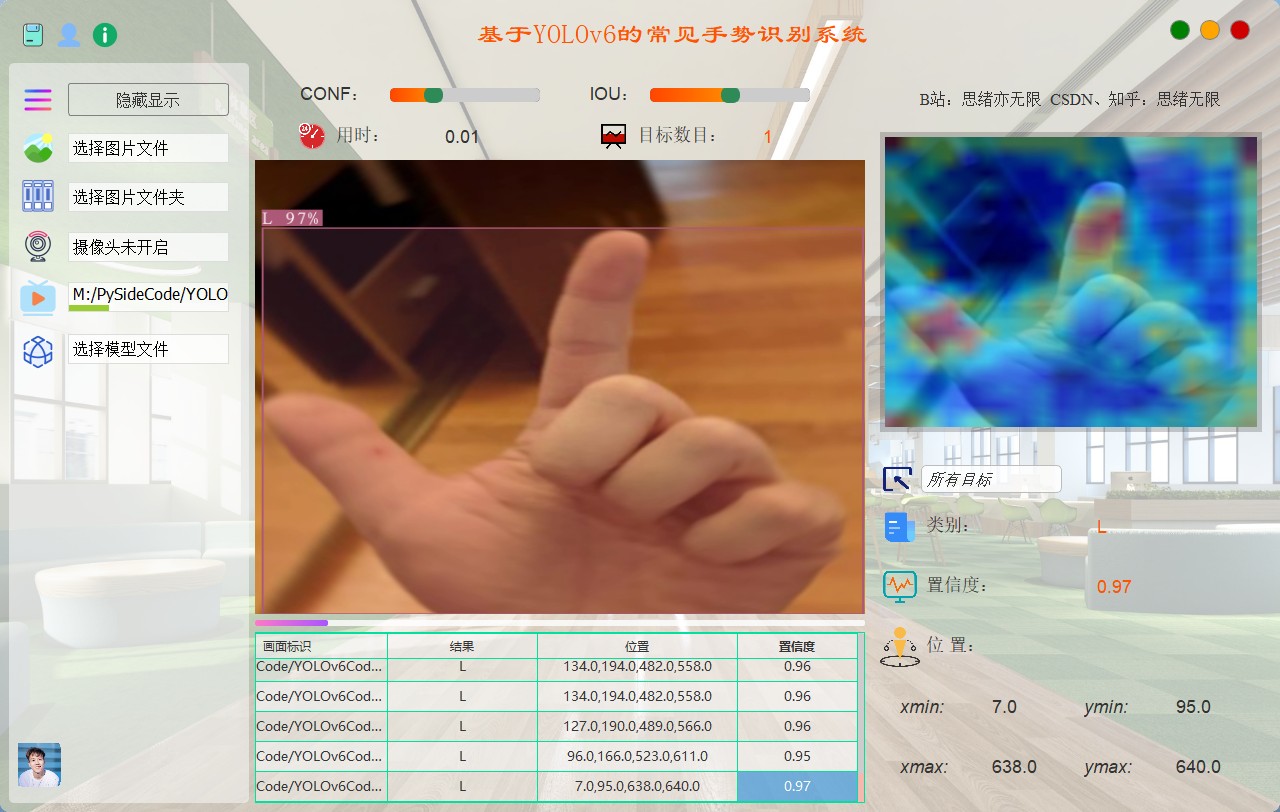Click the webcam icon beside 摄像头未开启
This screenshot has width=1280, height=812.
38,245
